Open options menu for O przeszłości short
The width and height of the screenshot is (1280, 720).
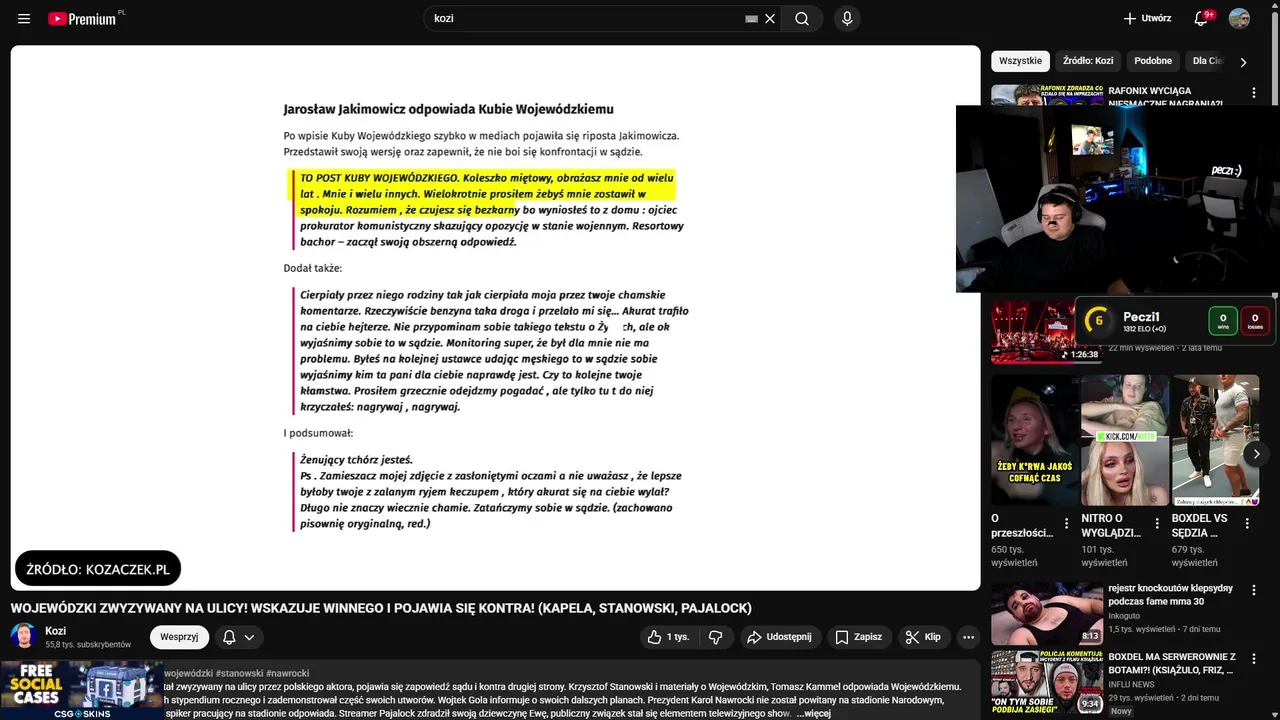(x=1066, y=523)
